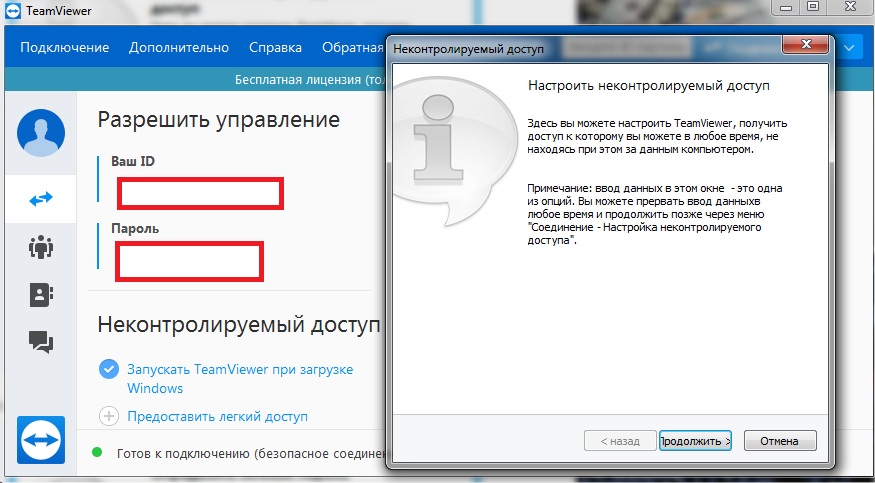Click the Ваш ID field
The image size is (875, 483).
point(200,194)
